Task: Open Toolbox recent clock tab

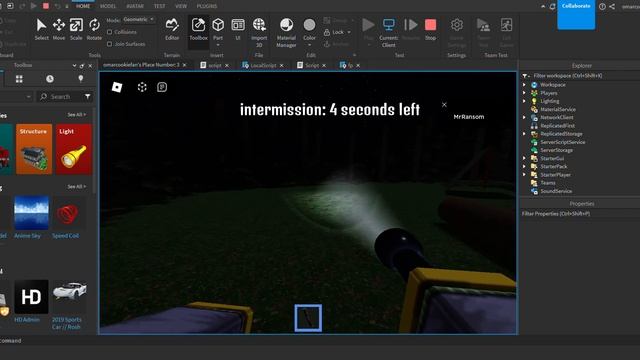Action: 50,79
